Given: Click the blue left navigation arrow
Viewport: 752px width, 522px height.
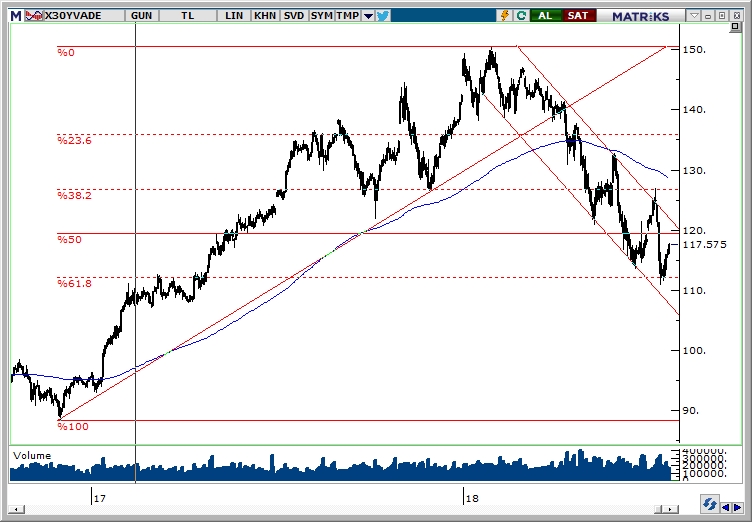Looking at the screenshot, I should pos(727,508).
